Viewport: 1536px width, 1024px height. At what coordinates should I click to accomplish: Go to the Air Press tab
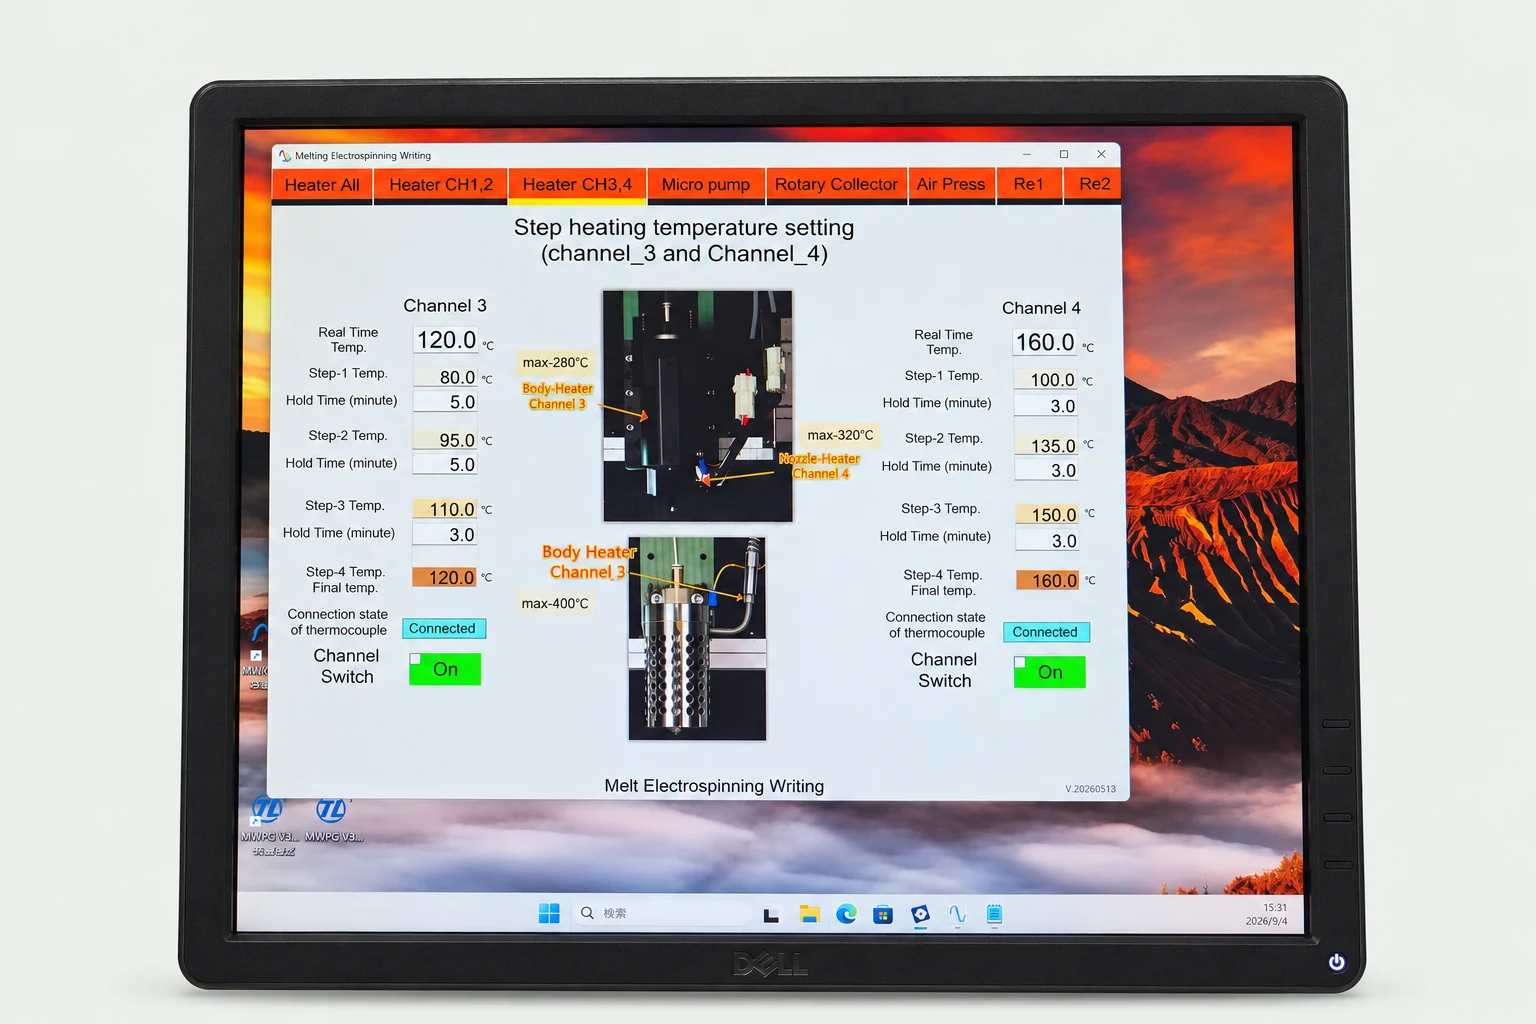point(951,185)
